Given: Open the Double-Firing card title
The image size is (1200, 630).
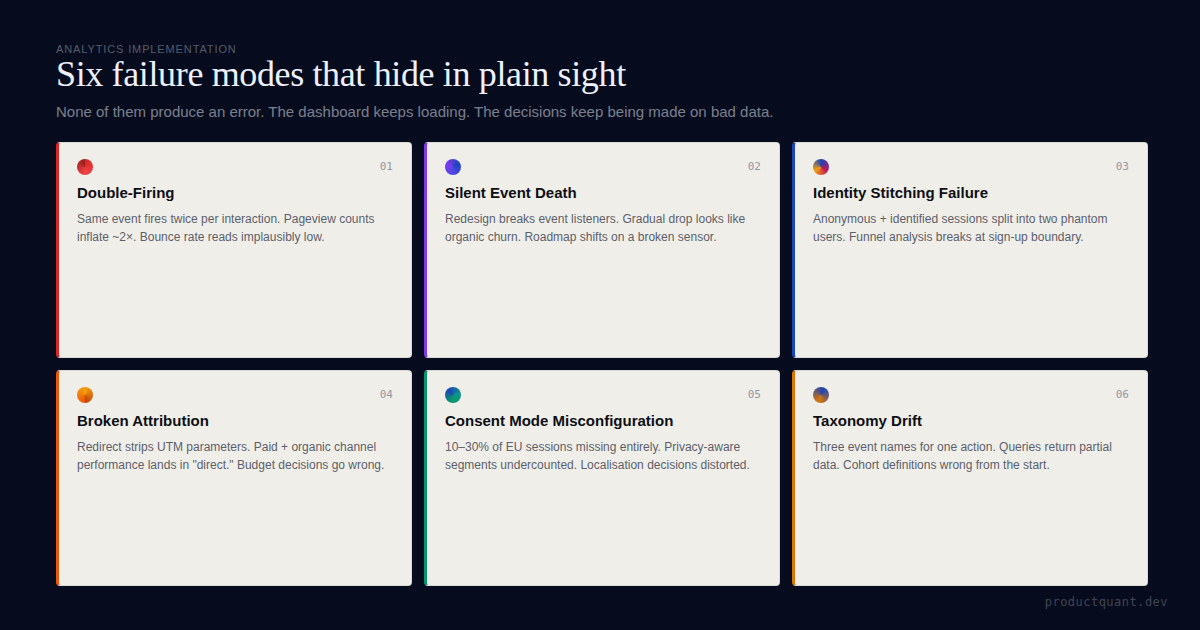Looking at the screenshot, I should click(126, 193).
